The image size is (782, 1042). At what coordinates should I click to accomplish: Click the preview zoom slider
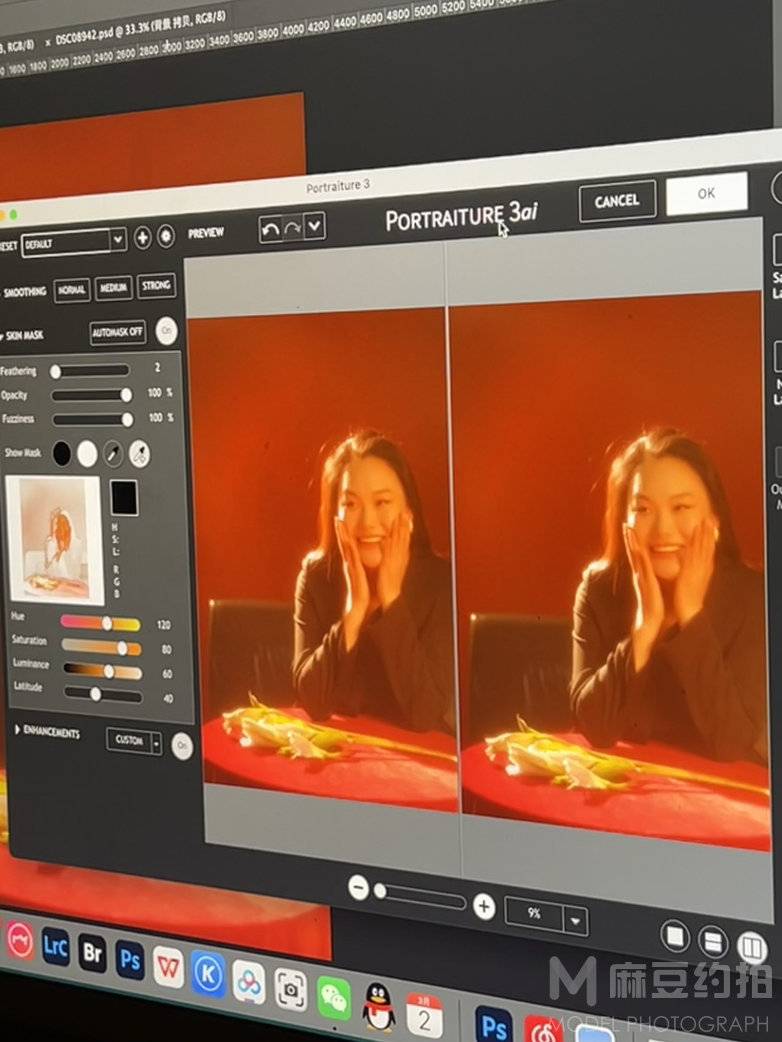[x=420, y=895]
